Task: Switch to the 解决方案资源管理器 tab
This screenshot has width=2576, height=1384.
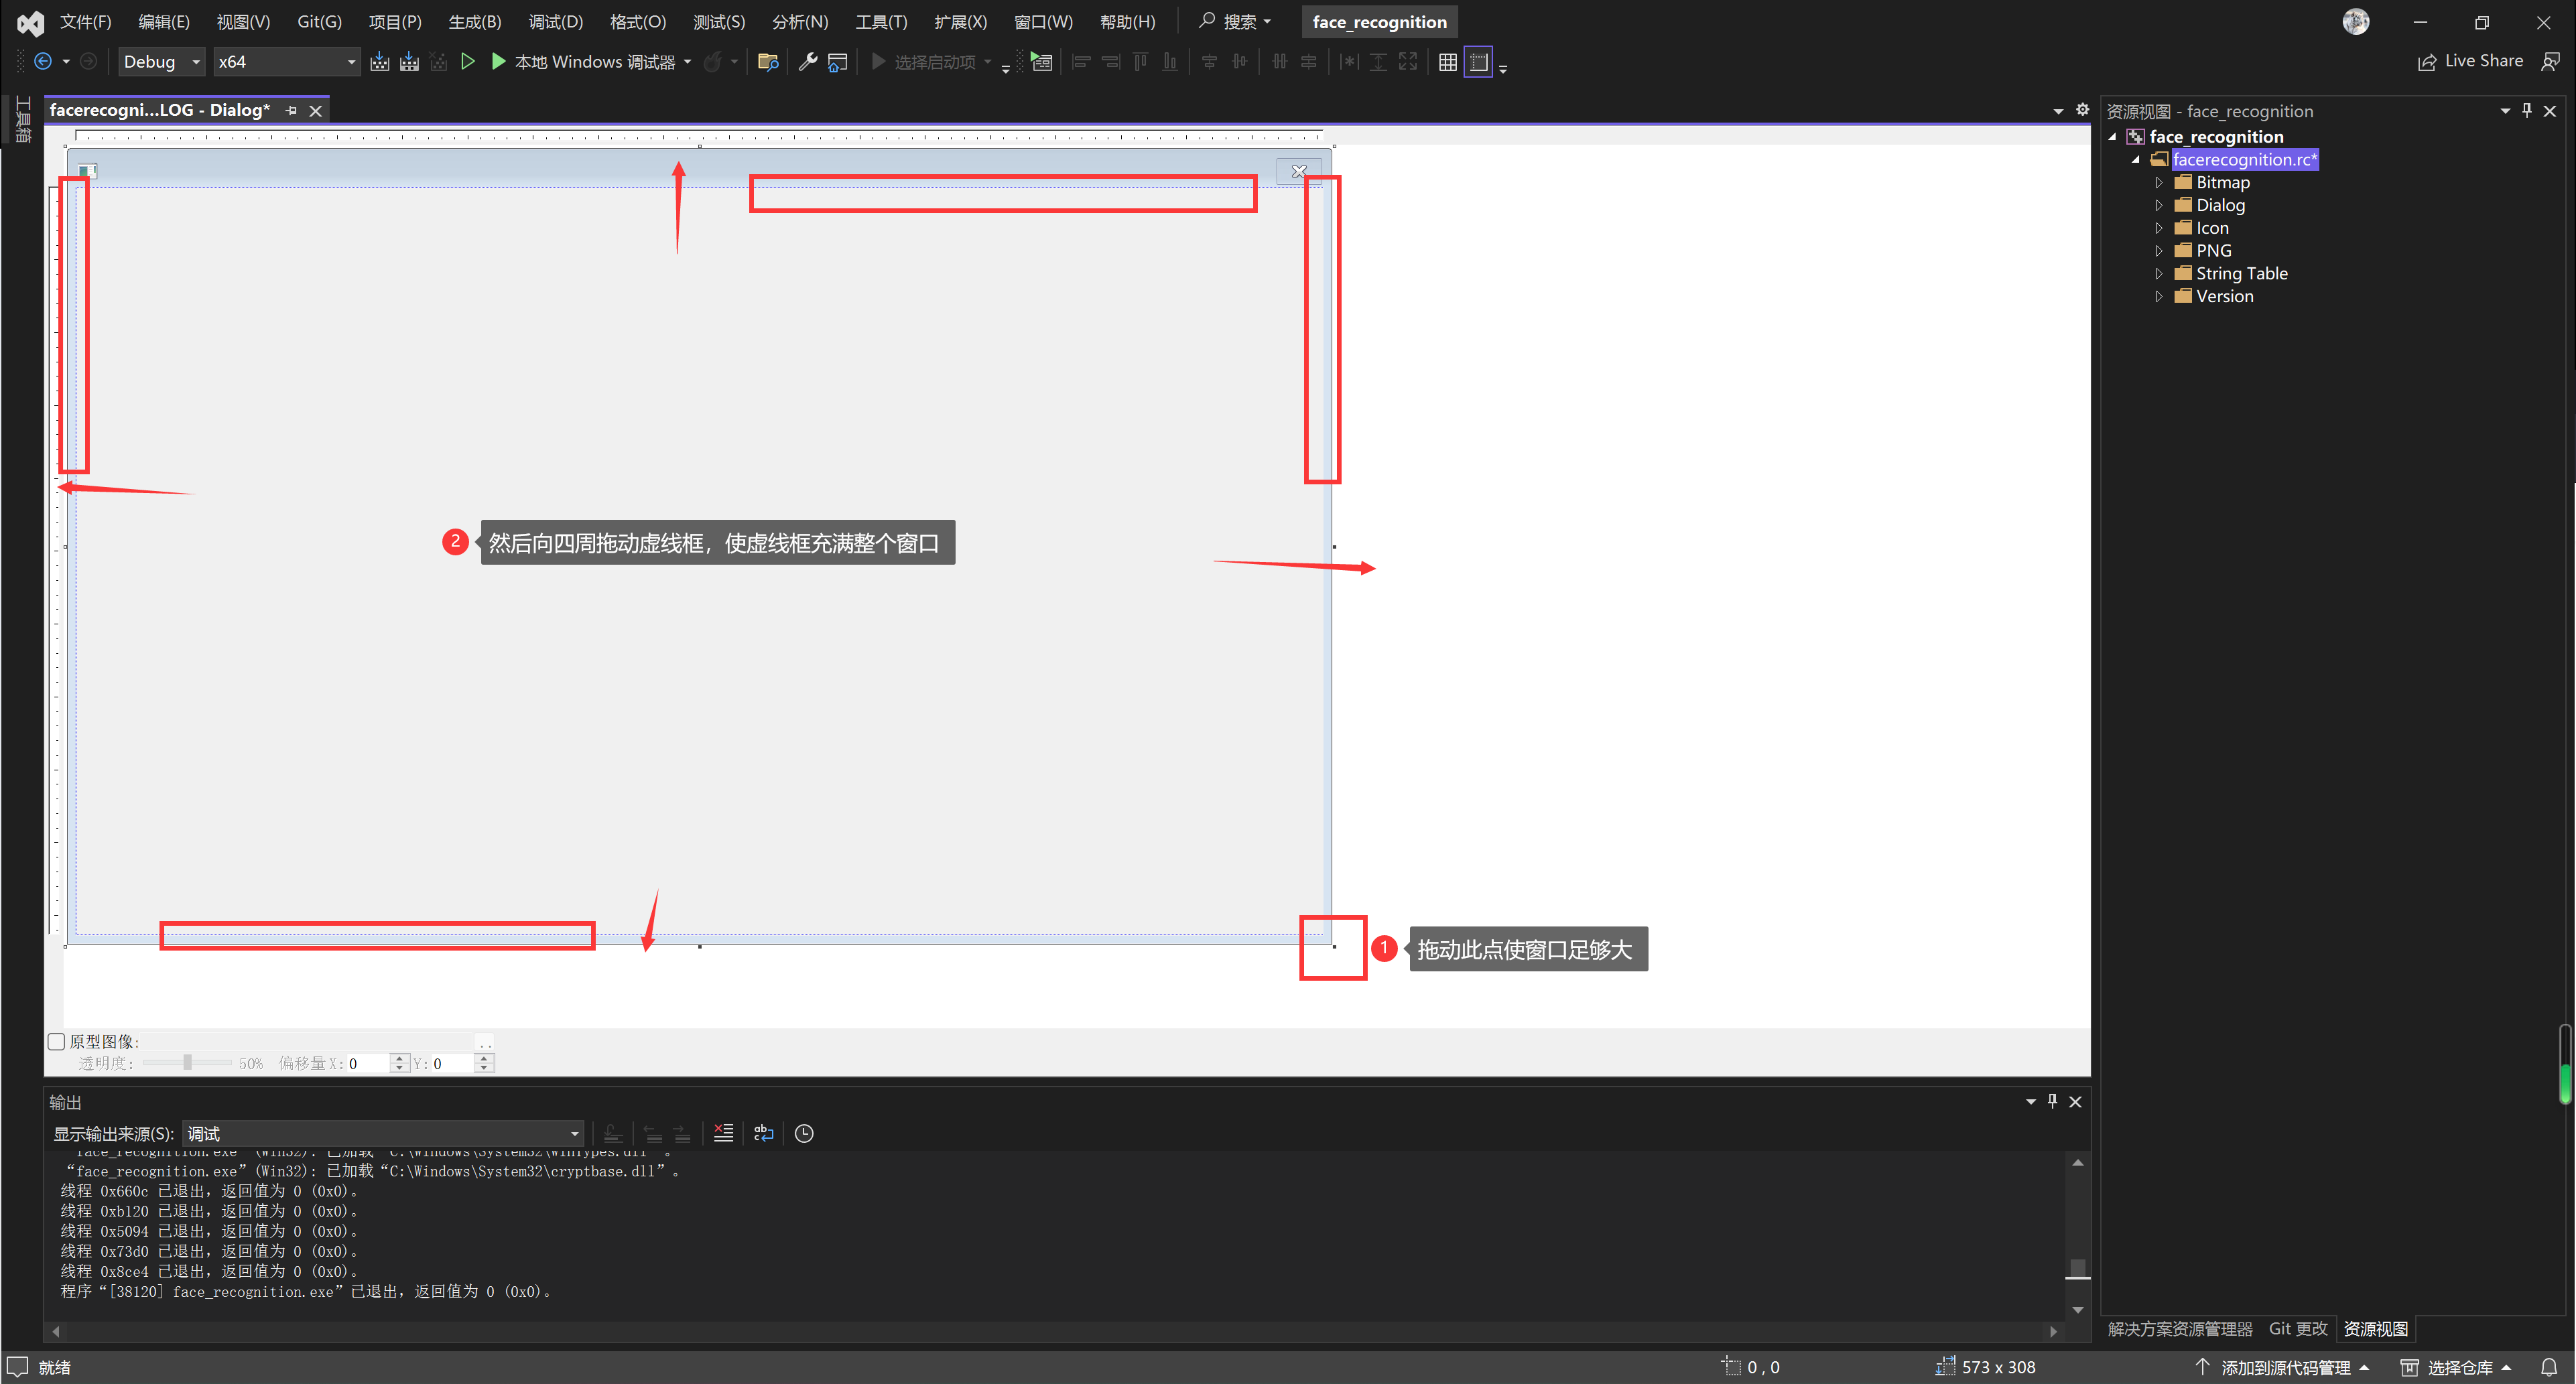Action: click(2180, 1329)
